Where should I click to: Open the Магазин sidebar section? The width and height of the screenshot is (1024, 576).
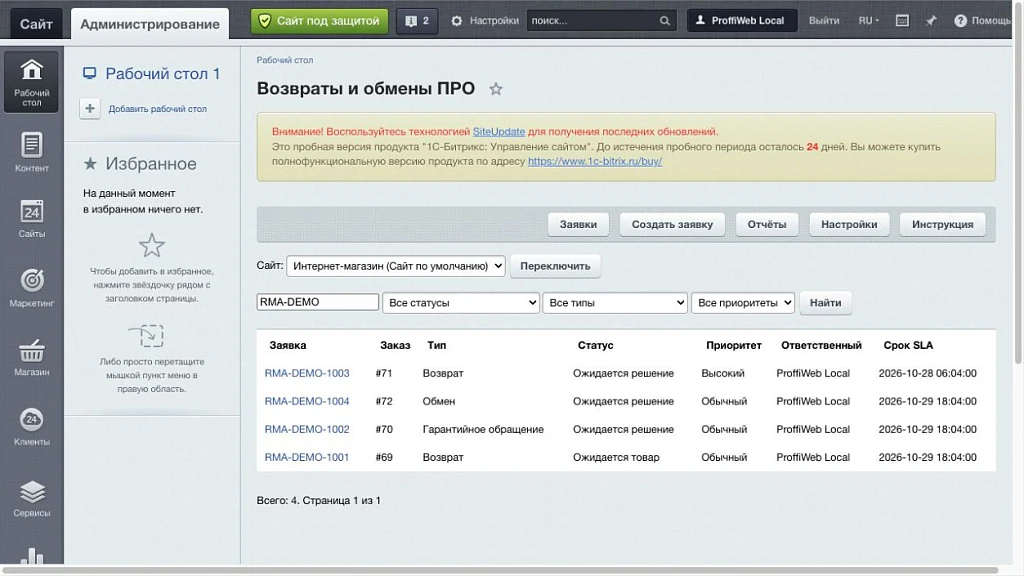(31, 357)
